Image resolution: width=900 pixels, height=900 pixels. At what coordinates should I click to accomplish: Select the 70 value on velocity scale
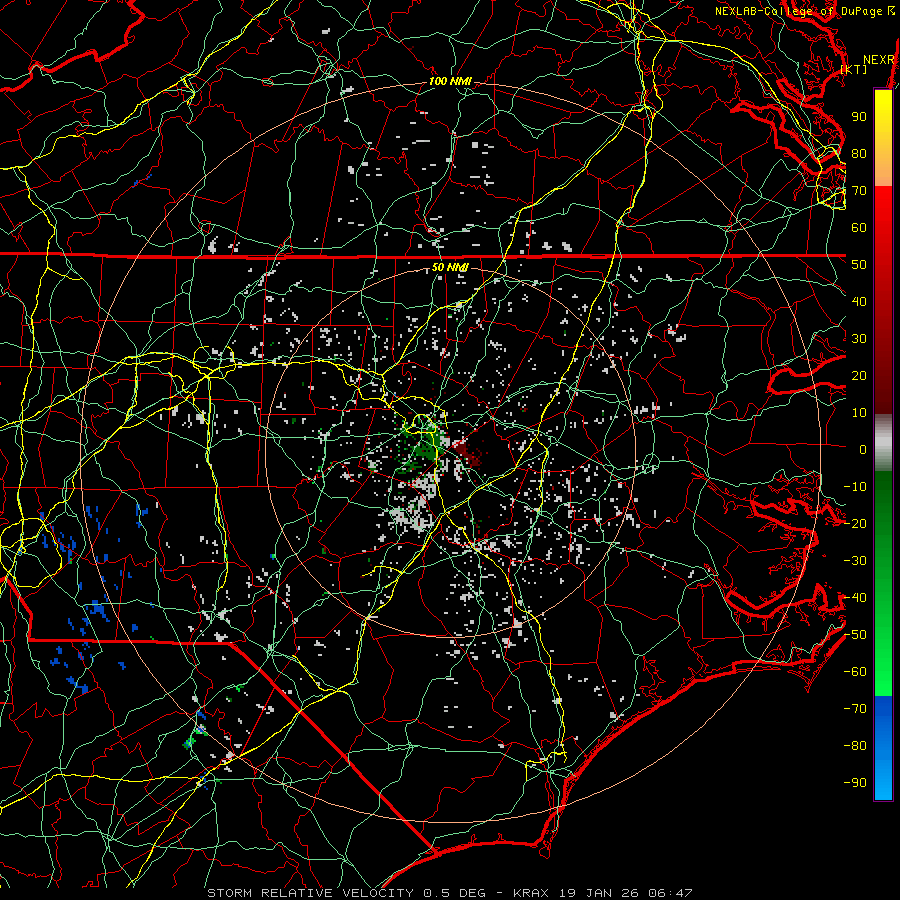click(859, 191)
